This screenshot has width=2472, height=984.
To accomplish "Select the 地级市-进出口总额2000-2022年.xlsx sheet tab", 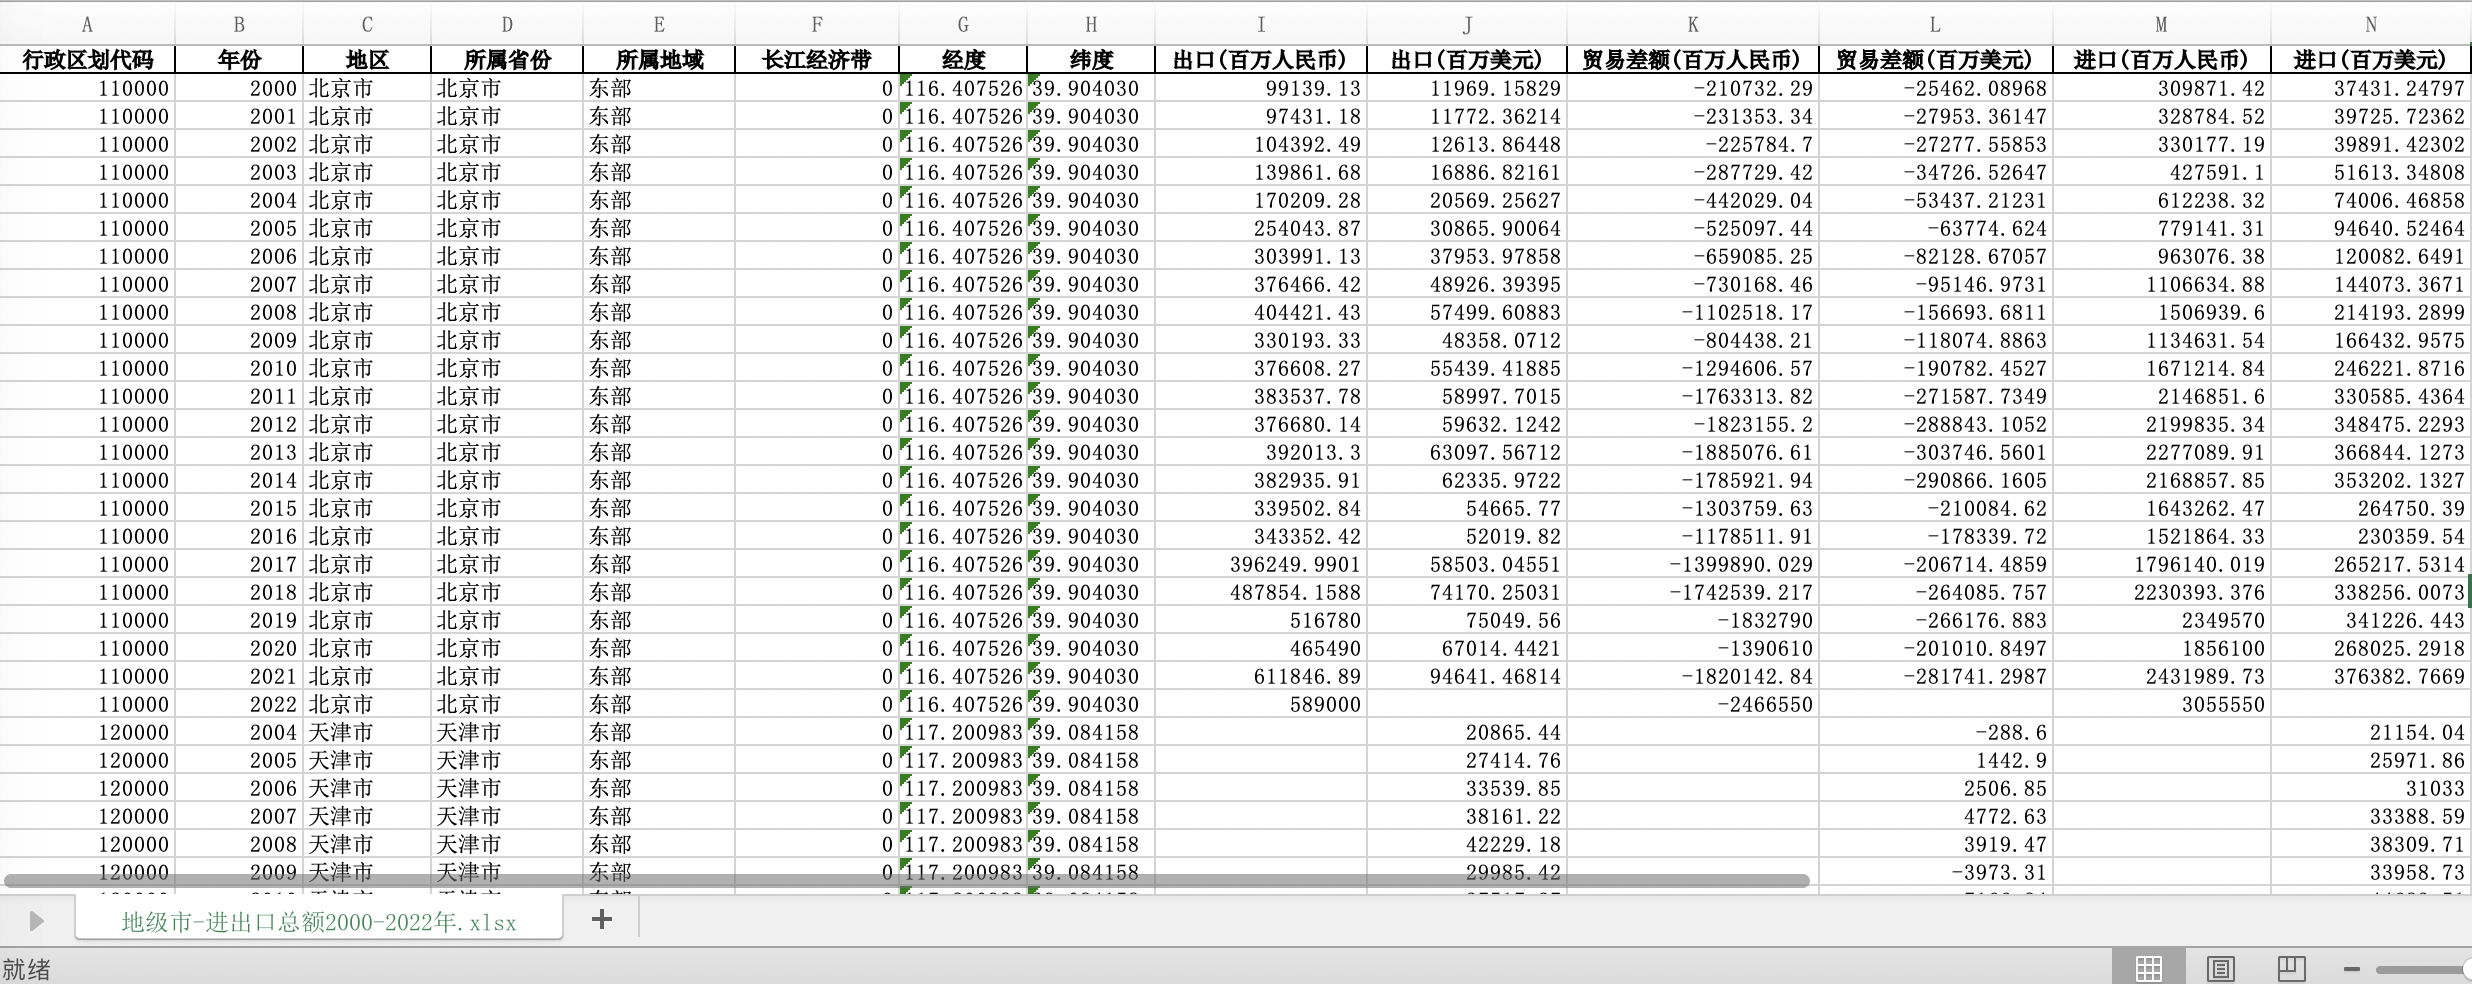I will (319, 922).
